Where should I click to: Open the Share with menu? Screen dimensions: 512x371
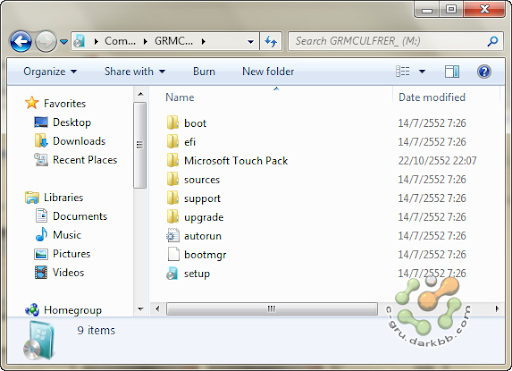pos(135,71)
